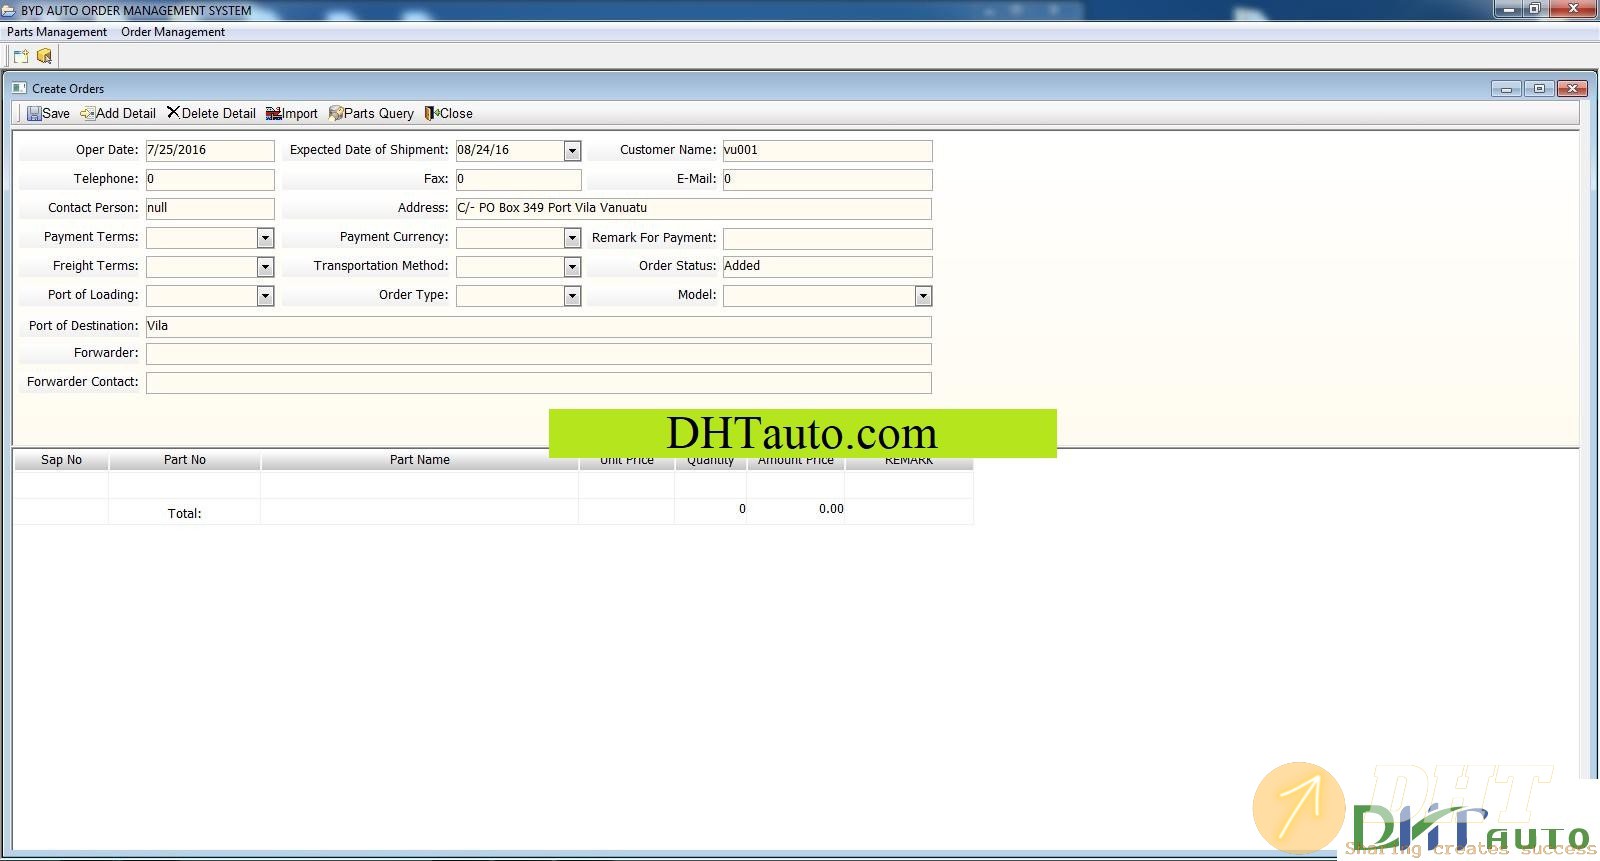
Task: Click the Create Orders window title icon
Action: [19, 88]
